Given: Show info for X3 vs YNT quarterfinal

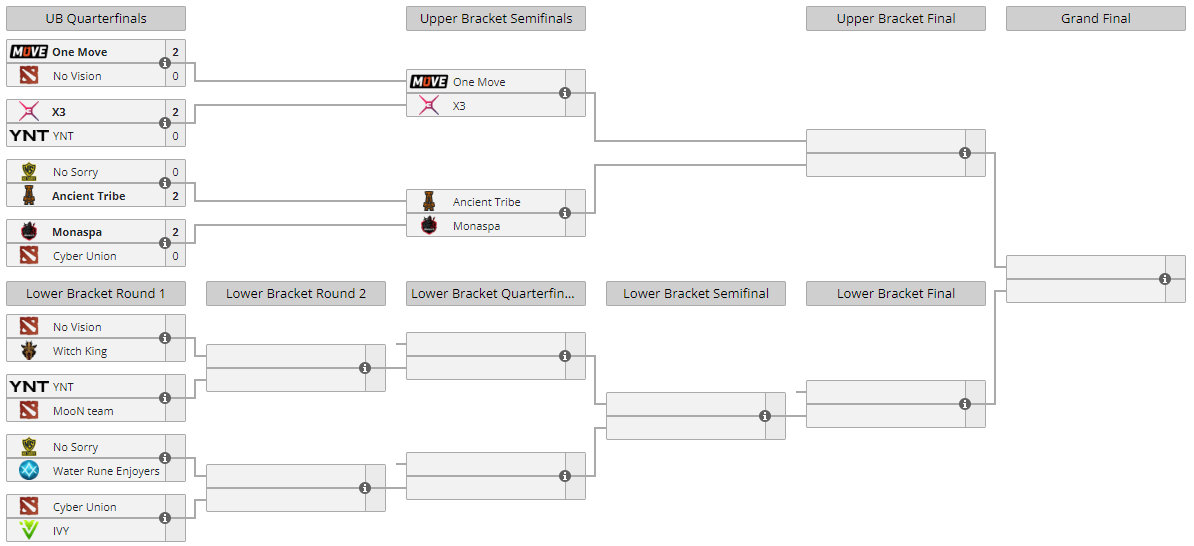Looking at the screenshot, I should pos(165,123).
